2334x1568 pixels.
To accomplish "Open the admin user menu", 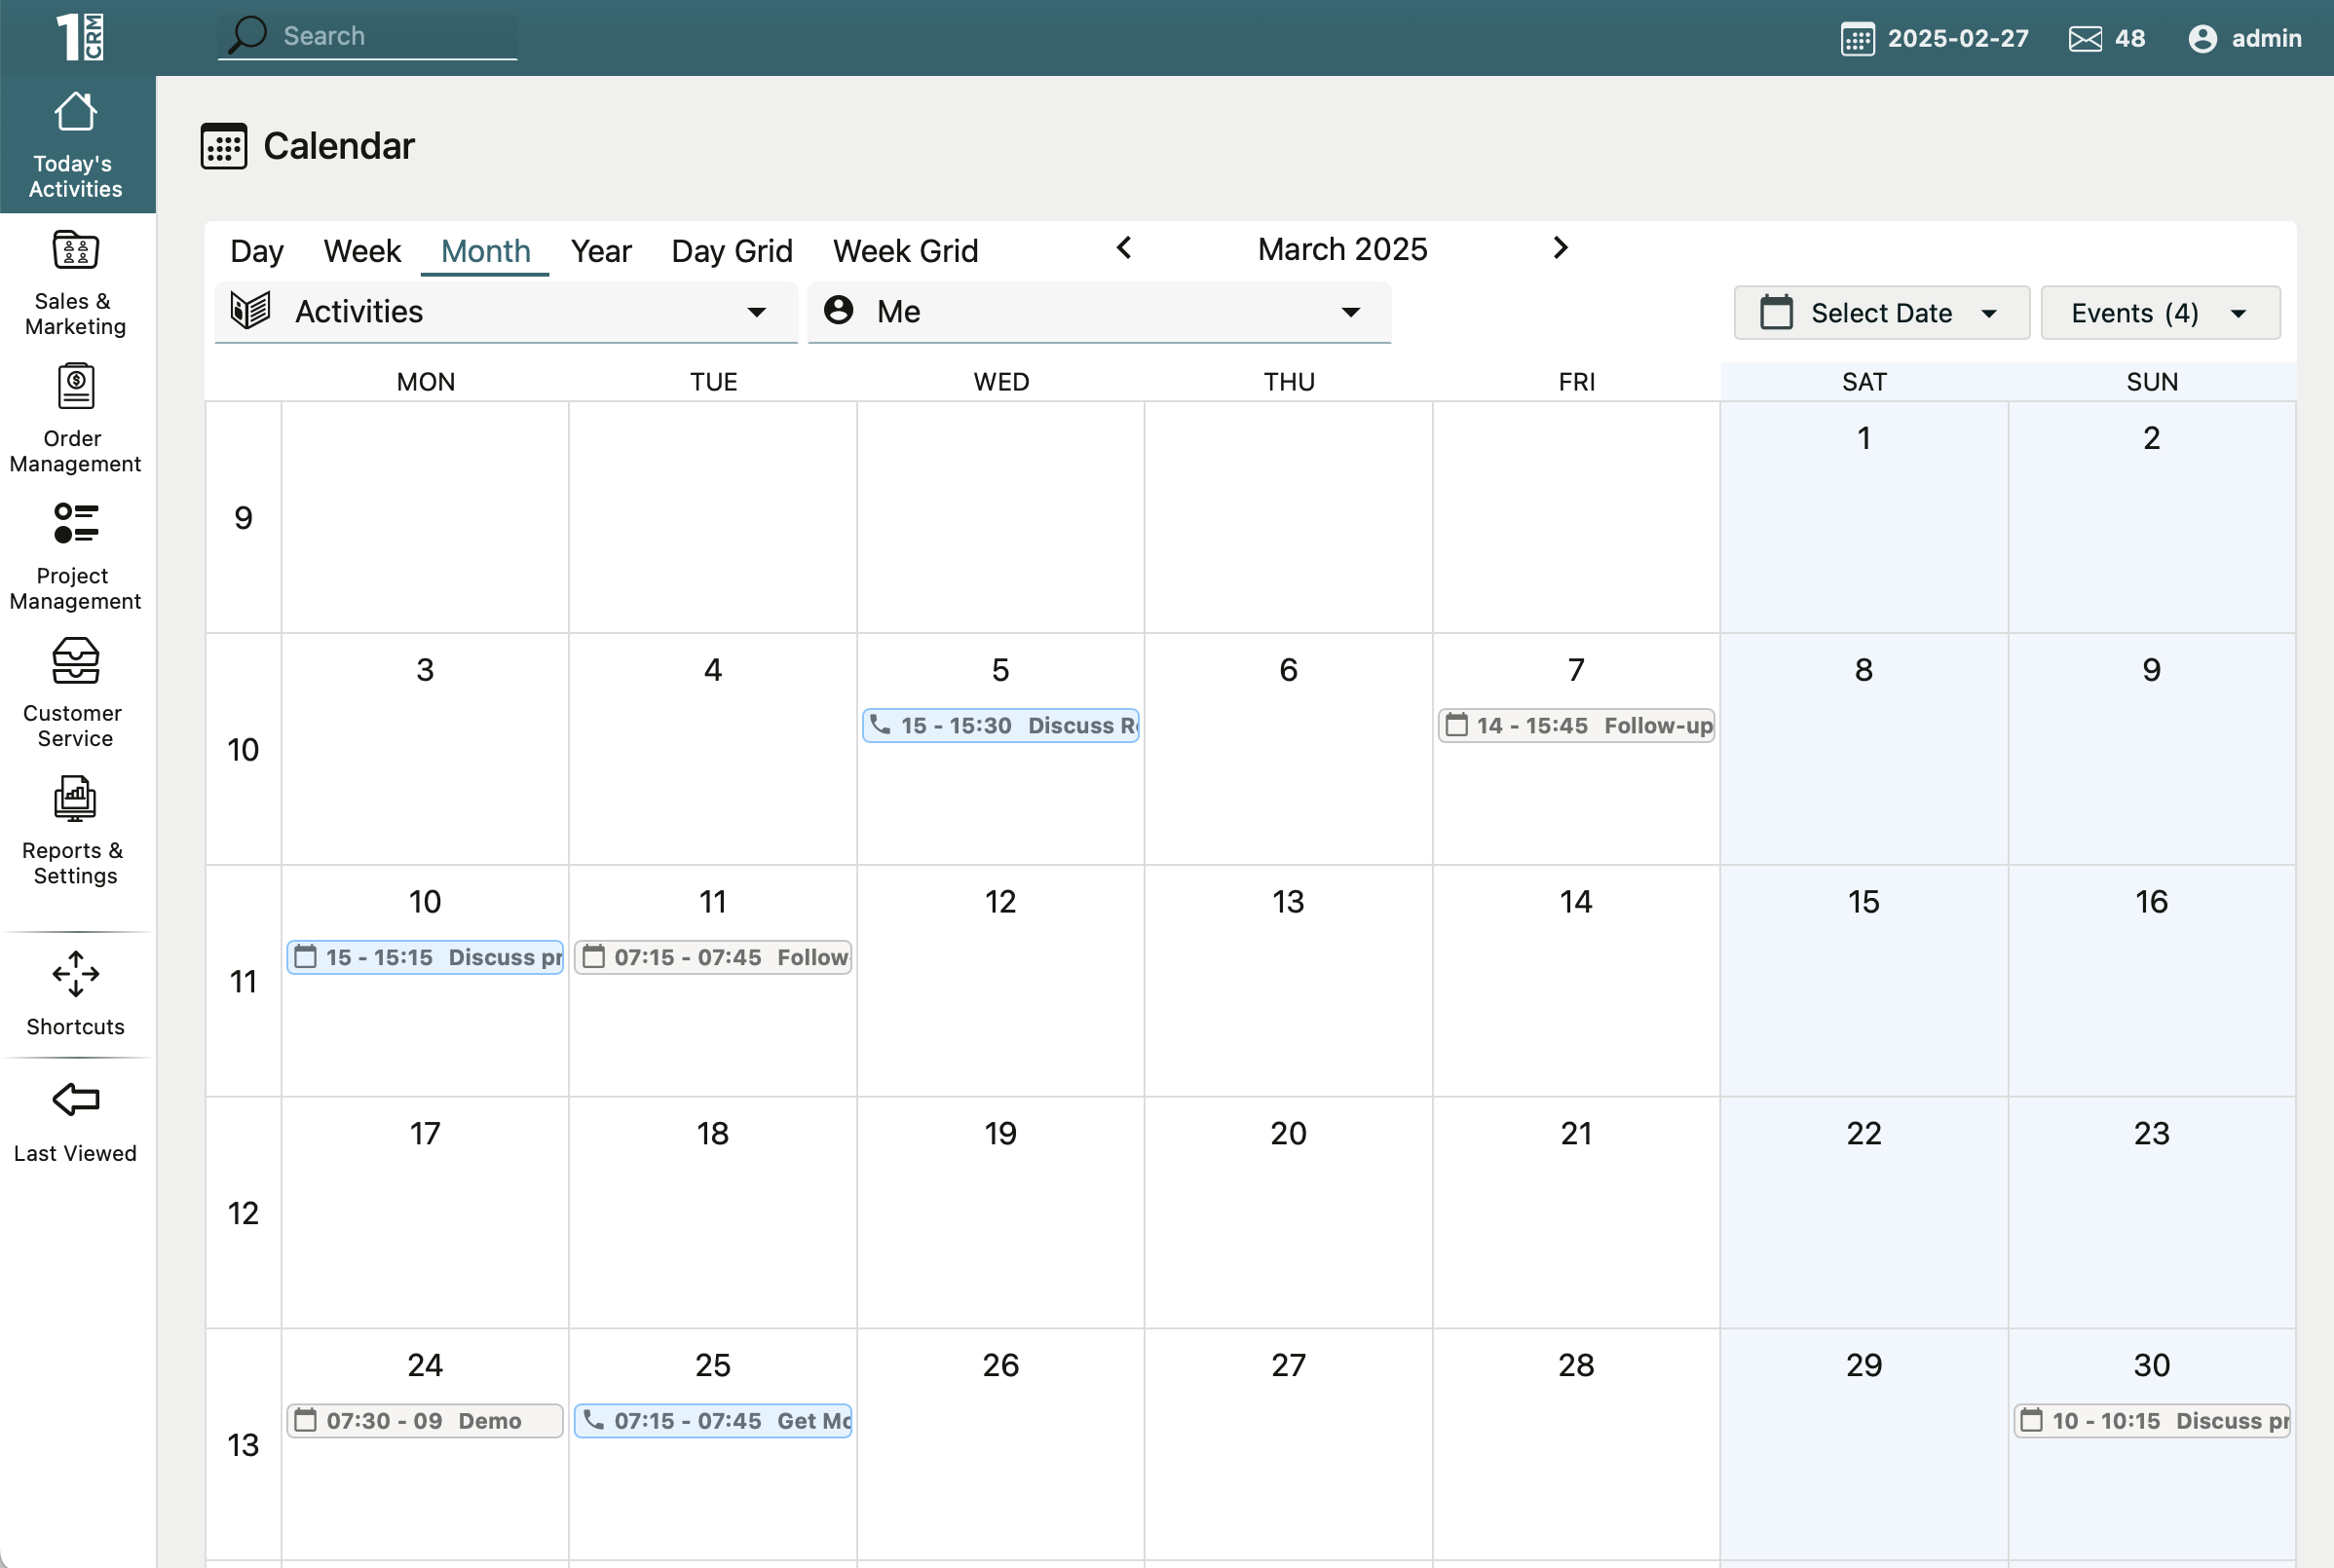I will click(x=2245, y=39).
